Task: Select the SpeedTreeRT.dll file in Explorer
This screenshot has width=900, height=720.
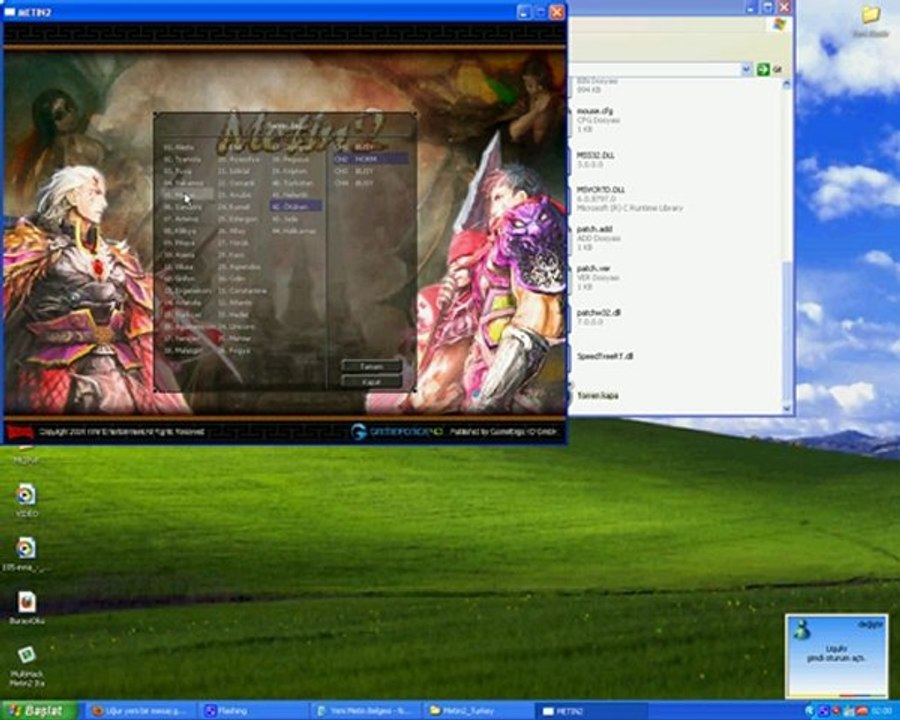Action: point(605,356)
